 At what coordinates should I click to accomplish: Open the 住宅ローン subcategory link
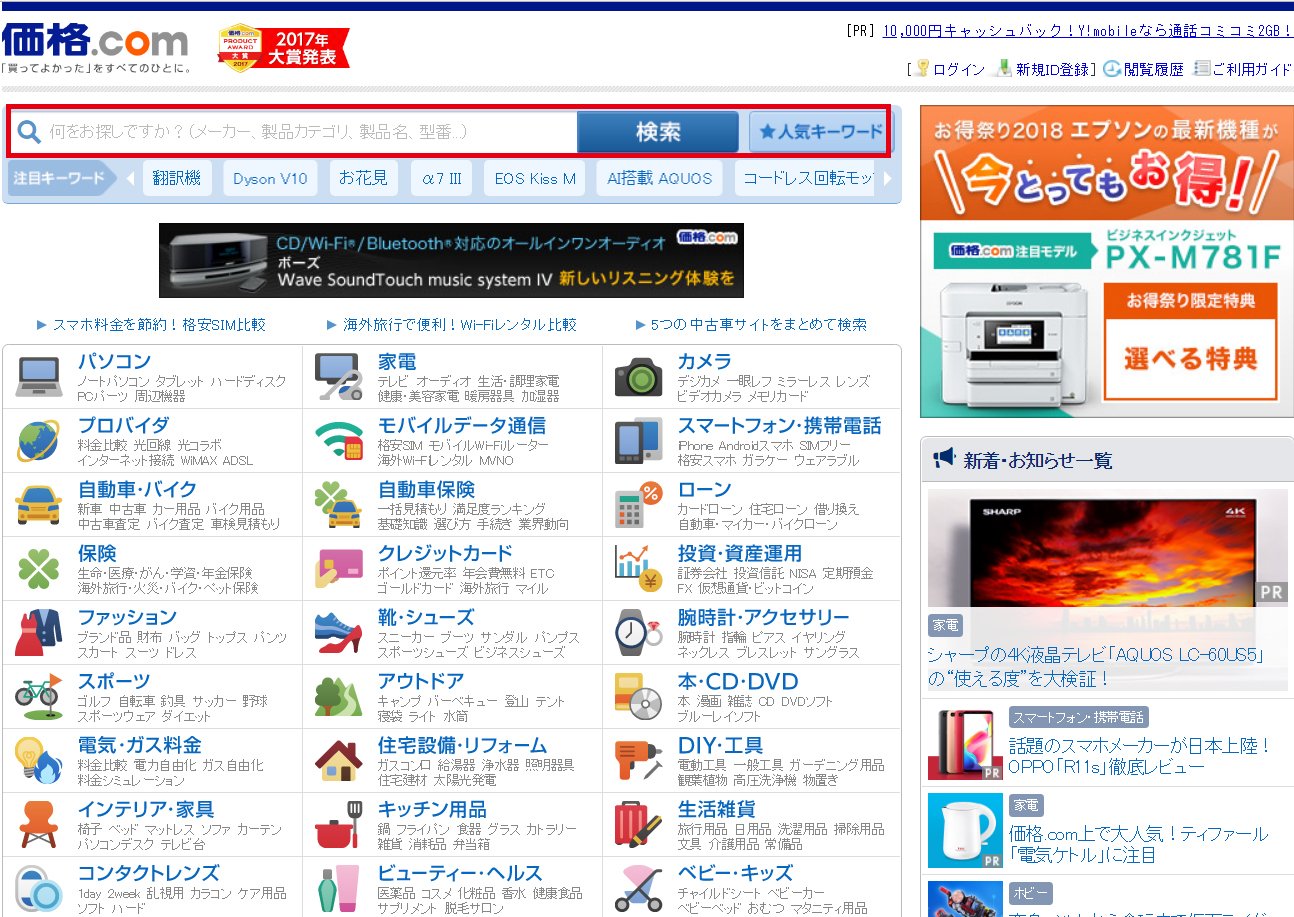pos(779,509)
